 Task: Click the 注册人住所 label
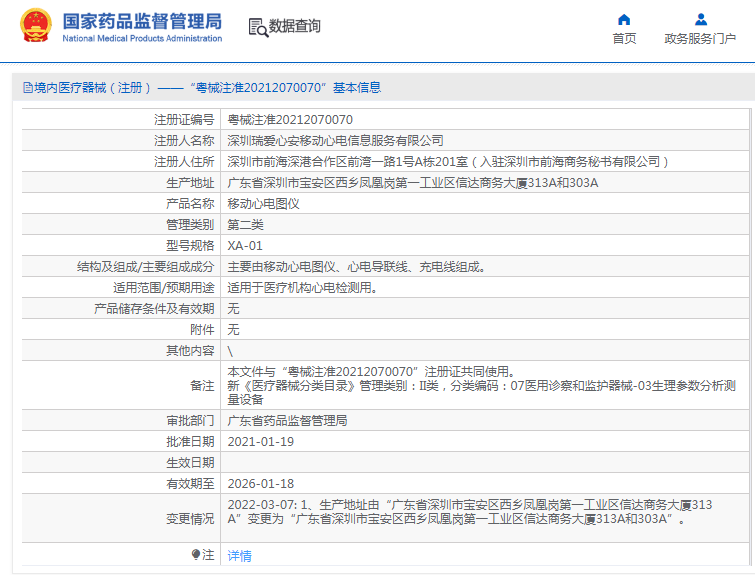(184, 162)
